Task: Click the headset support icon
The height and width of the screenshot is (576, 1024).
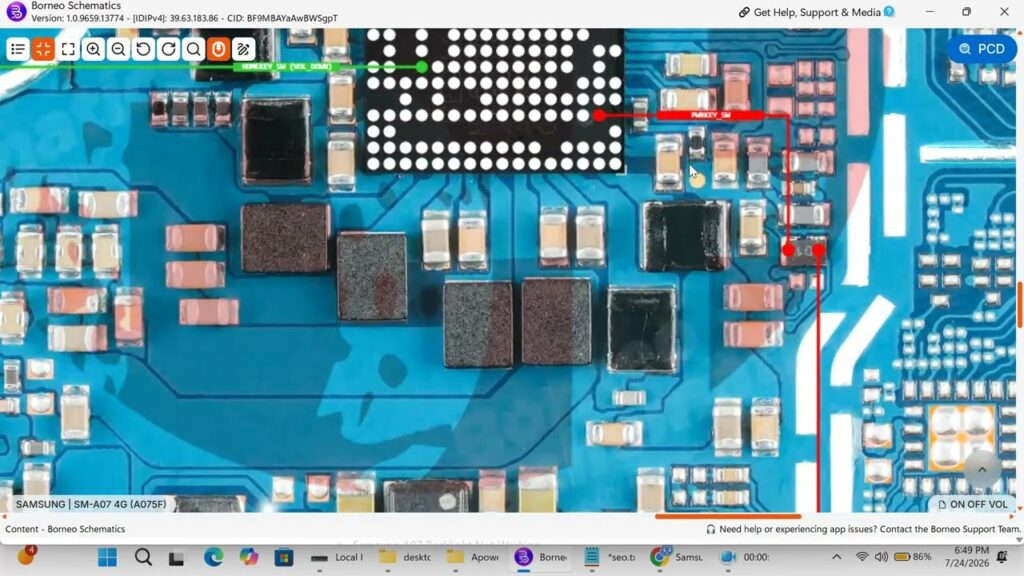Action: click(711, 530)
